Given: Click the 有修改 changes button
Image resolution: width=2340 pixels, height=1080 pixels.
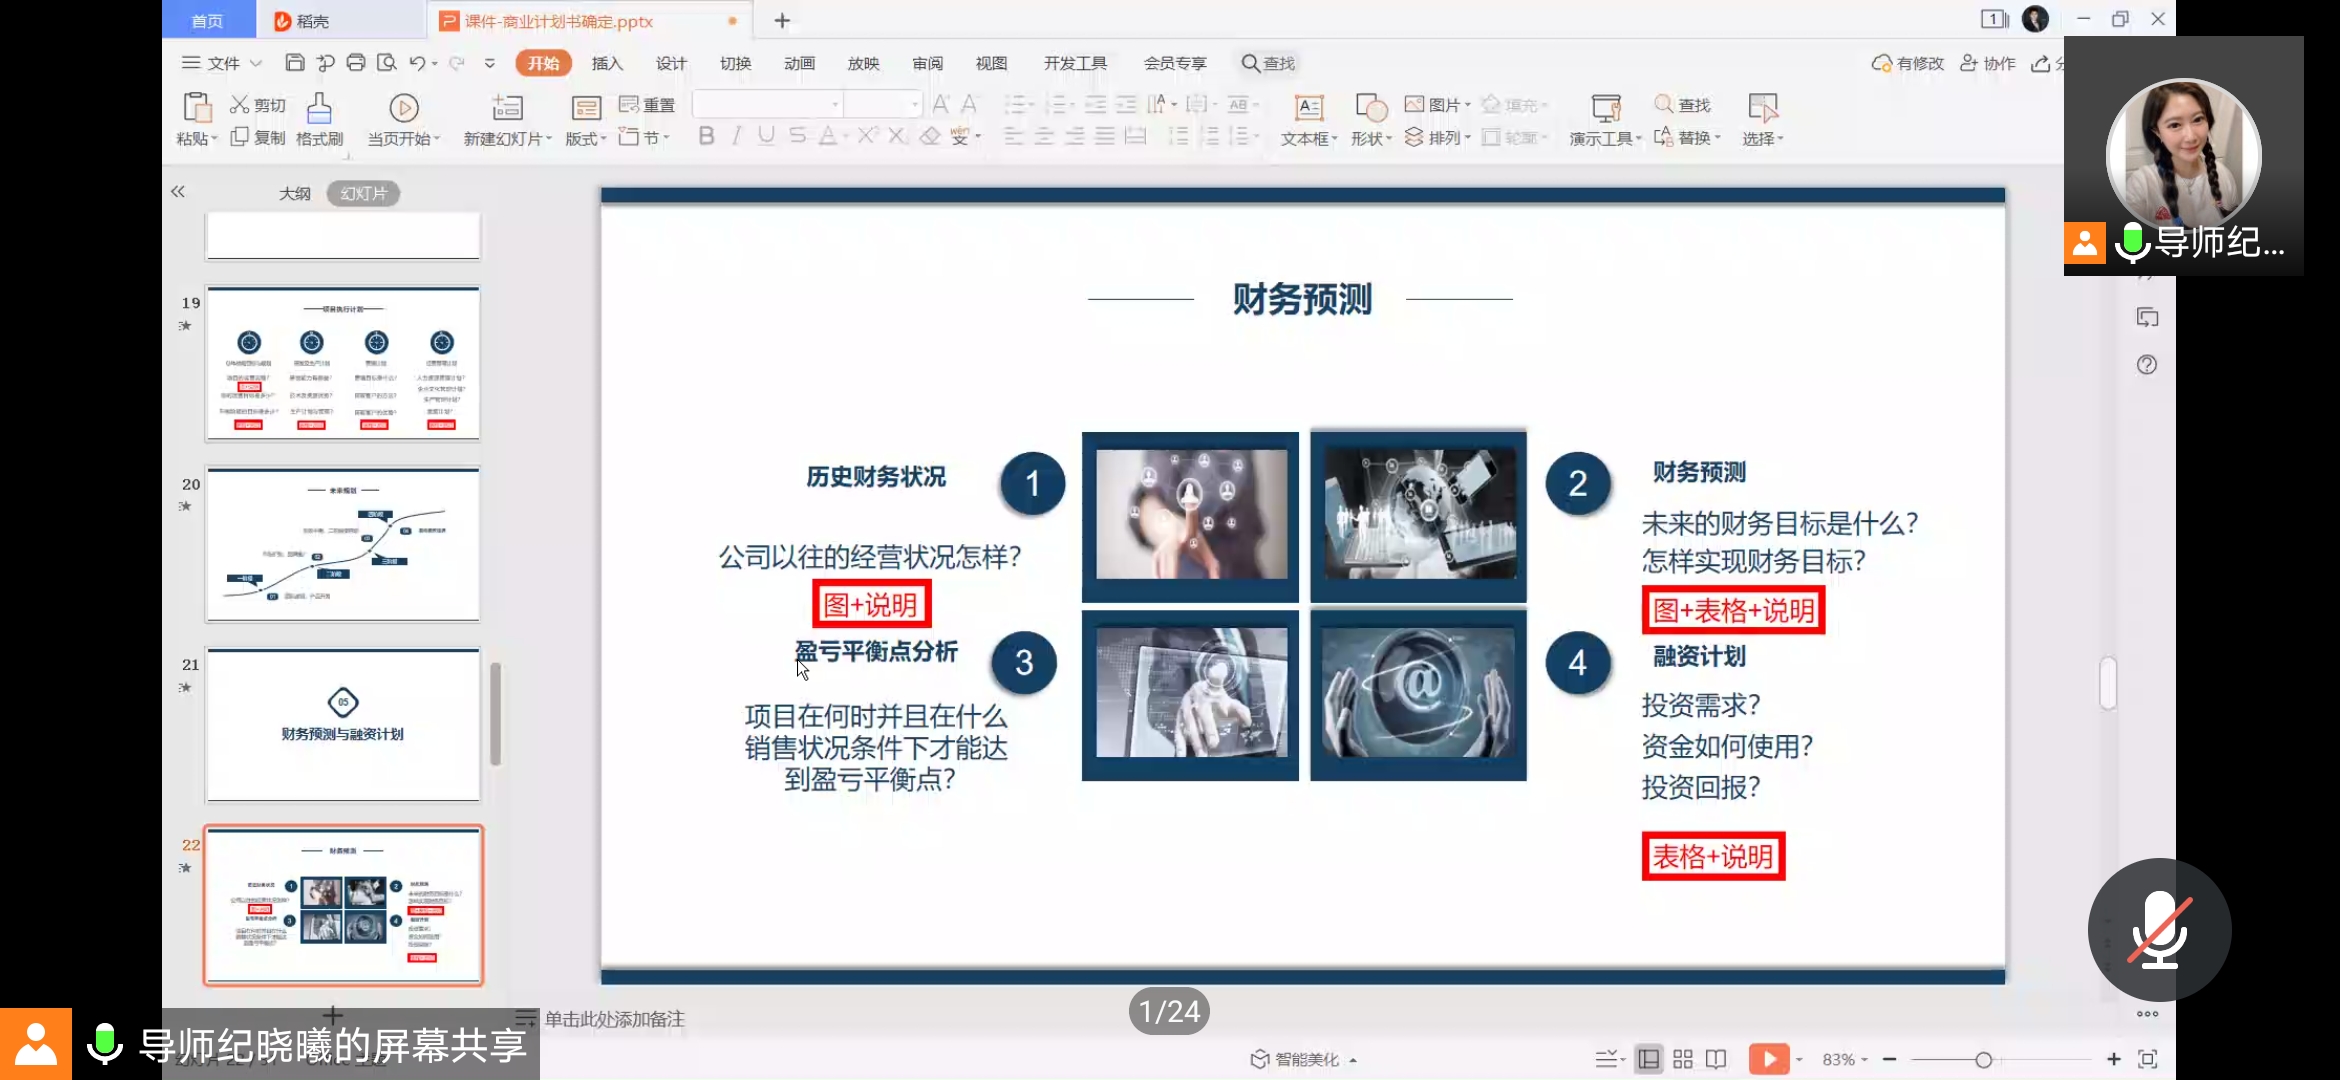Looking at the screenshot, I should click(x=1907, y=63).
